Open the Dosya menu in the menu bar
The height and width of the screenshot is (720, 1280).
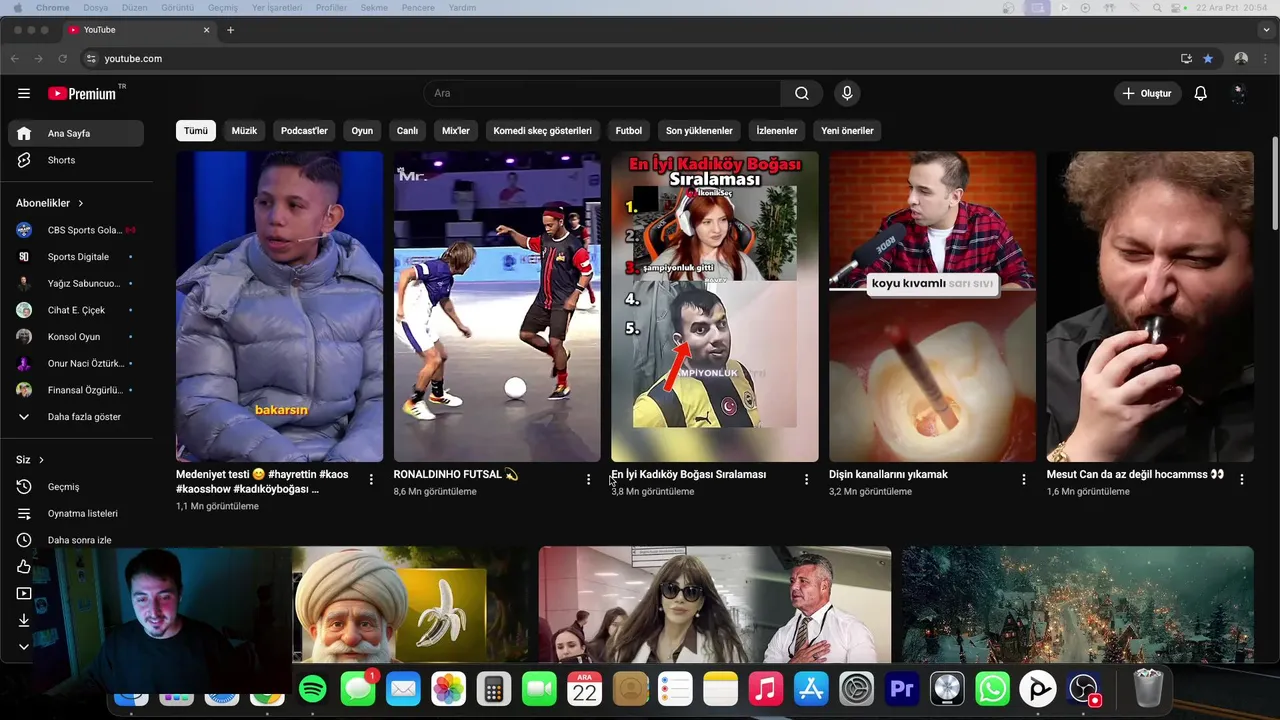pos(96,8)
